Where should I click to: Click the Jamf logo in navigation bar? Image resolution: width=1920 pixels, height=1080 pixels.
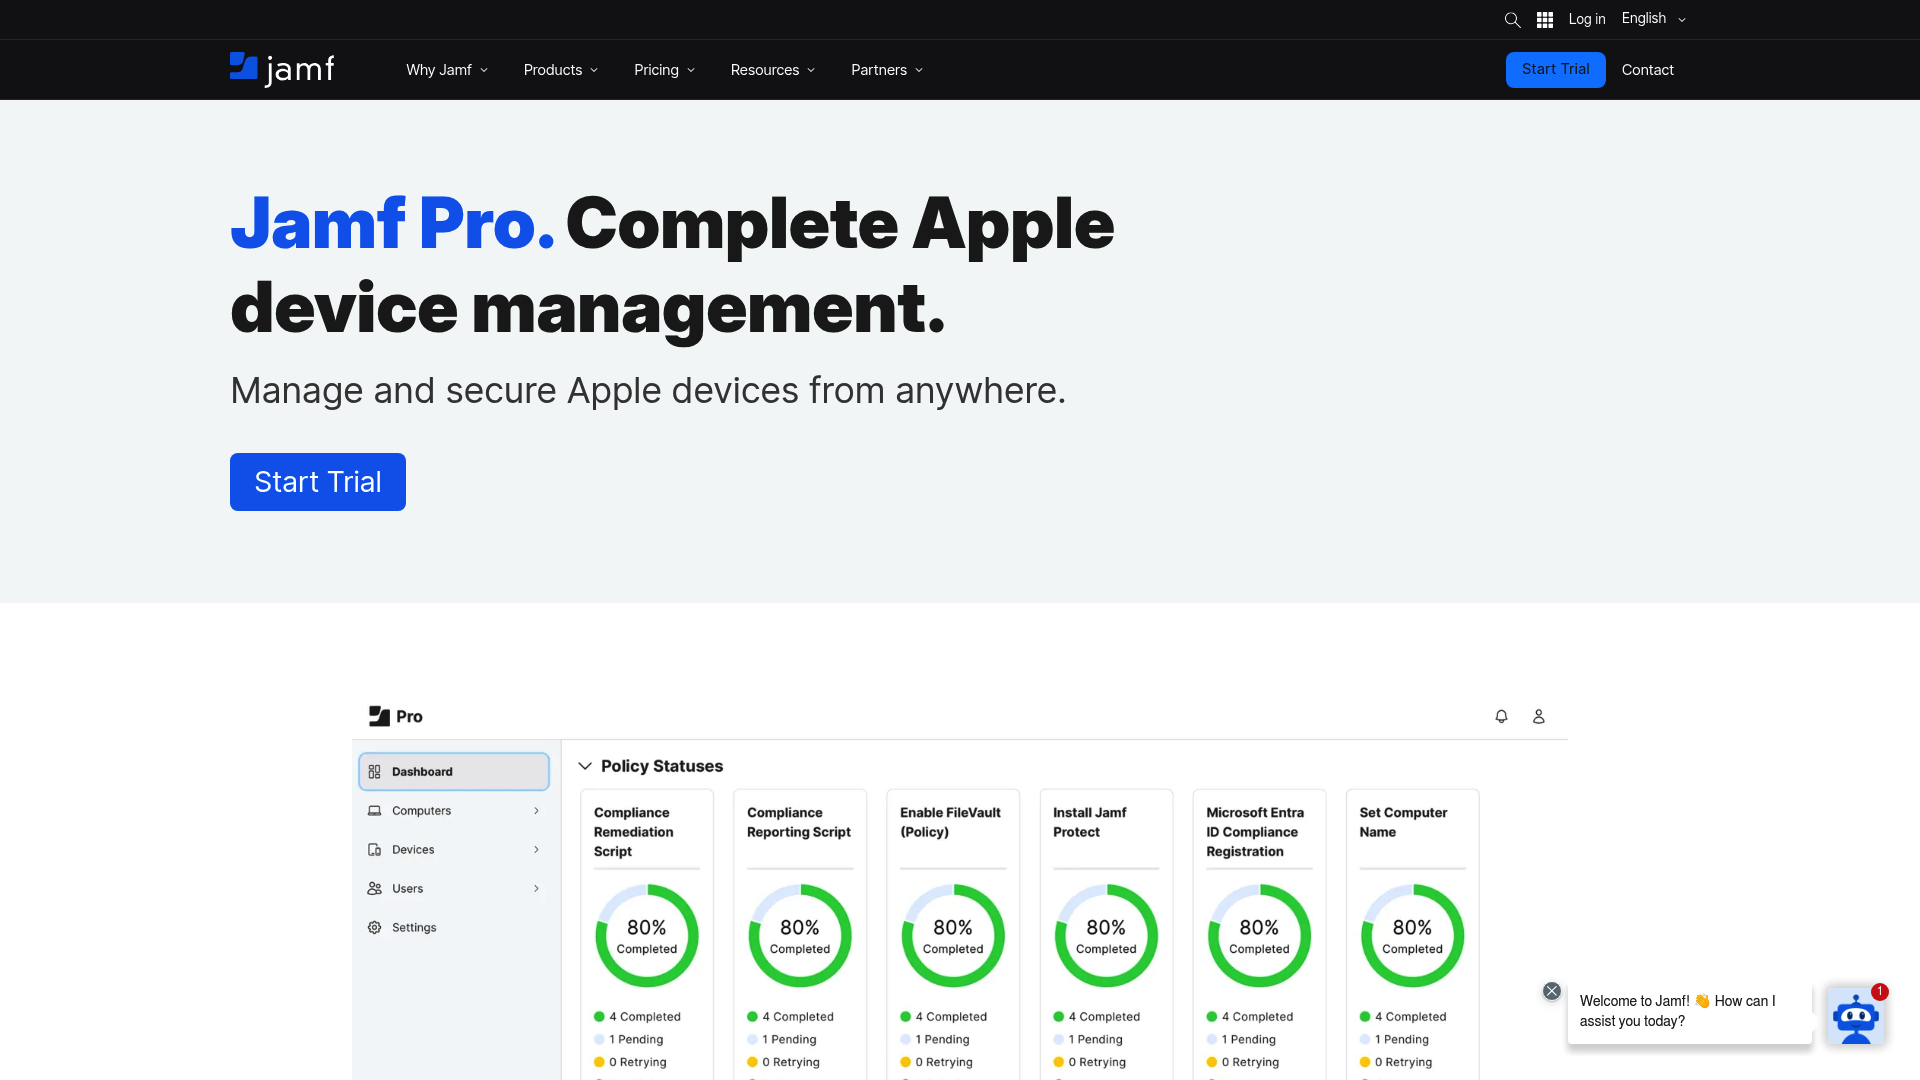click(x=281, y=68)
